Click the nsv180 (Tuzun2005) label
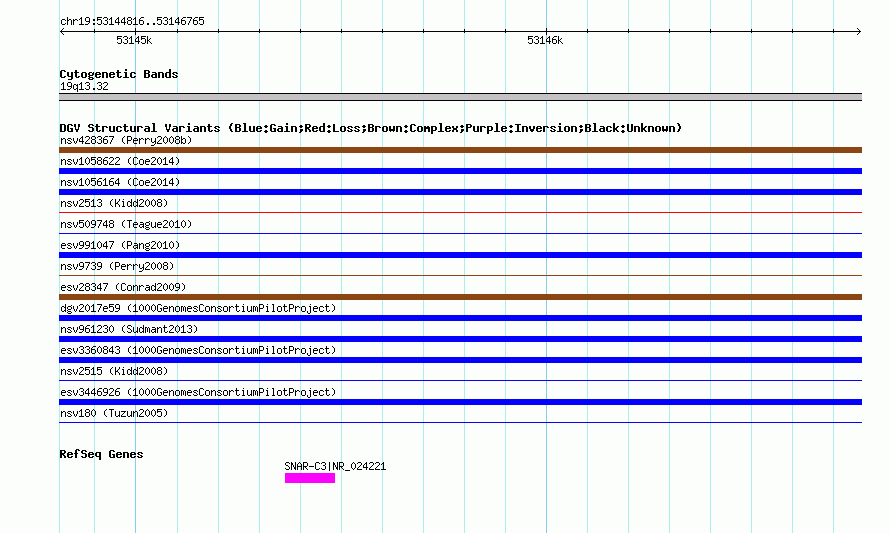890x533 pixels. click(x=114, y=413)
